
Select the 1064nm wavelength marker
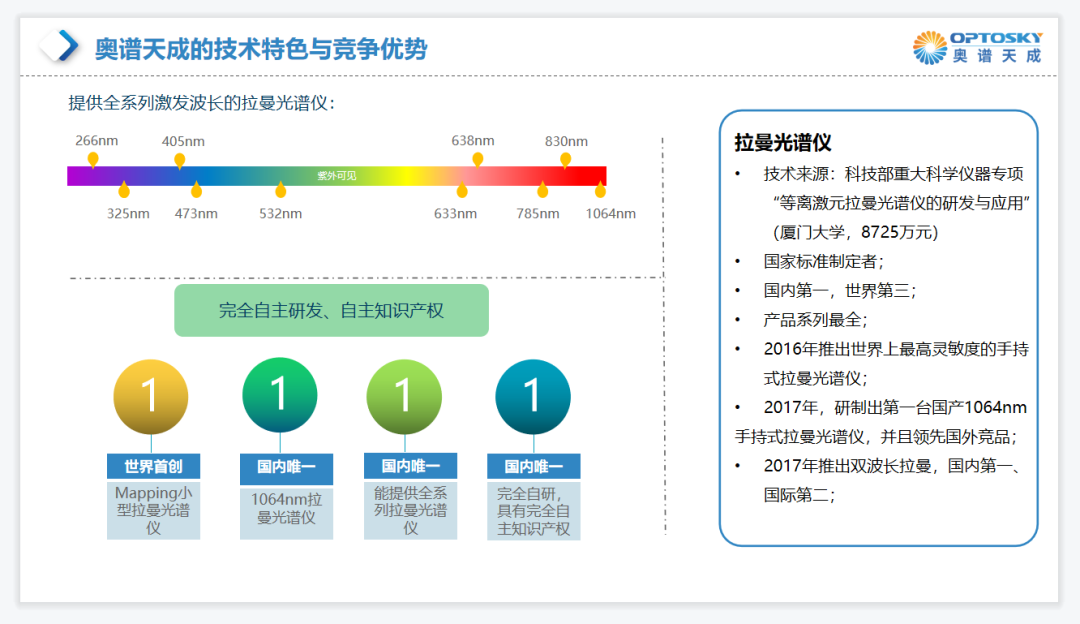click(601, 189)
